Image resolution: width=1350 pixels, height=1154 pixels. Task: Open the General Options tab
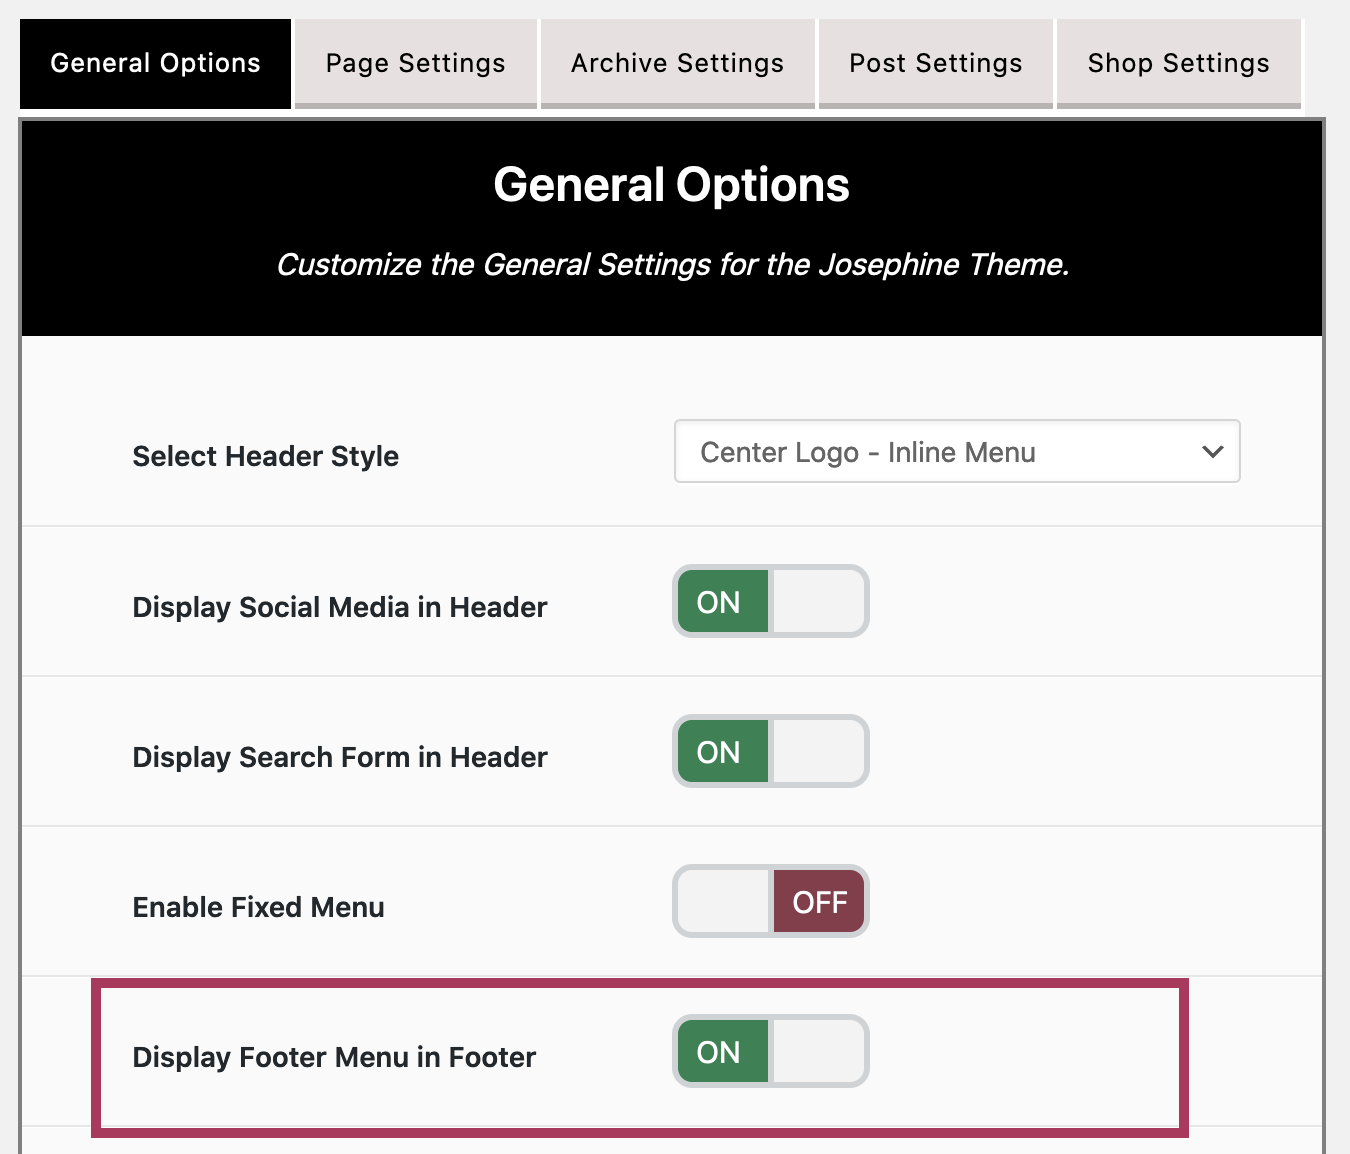point(155,63)
